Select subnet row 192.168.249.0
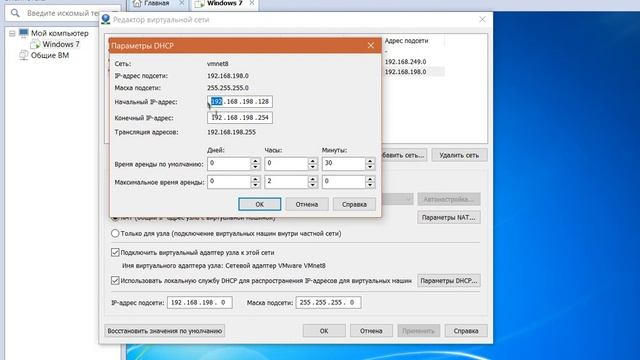This screenshot has height=360, width=640. coord(405,62)
